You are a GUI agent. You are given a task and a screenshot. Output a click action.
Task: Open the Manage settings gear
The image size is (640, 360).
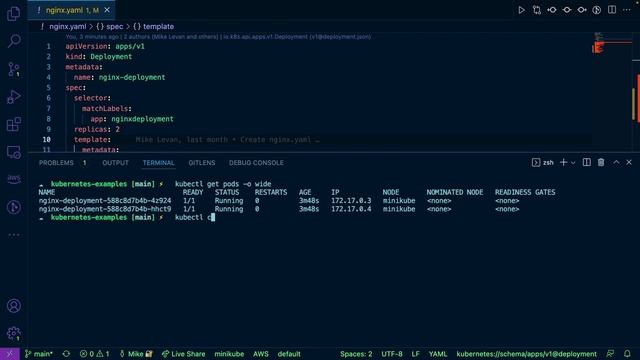[x=13, y=333]
